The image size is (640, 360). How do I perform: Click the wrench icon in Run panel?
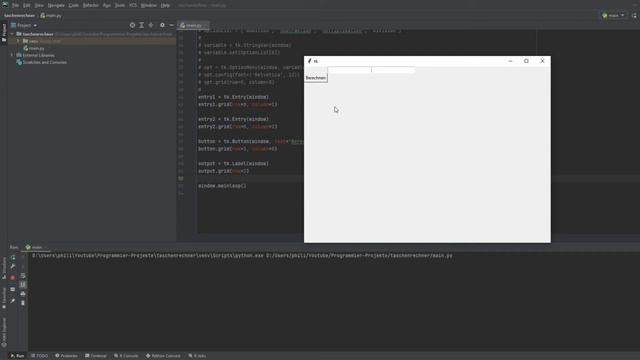point(13,267)
